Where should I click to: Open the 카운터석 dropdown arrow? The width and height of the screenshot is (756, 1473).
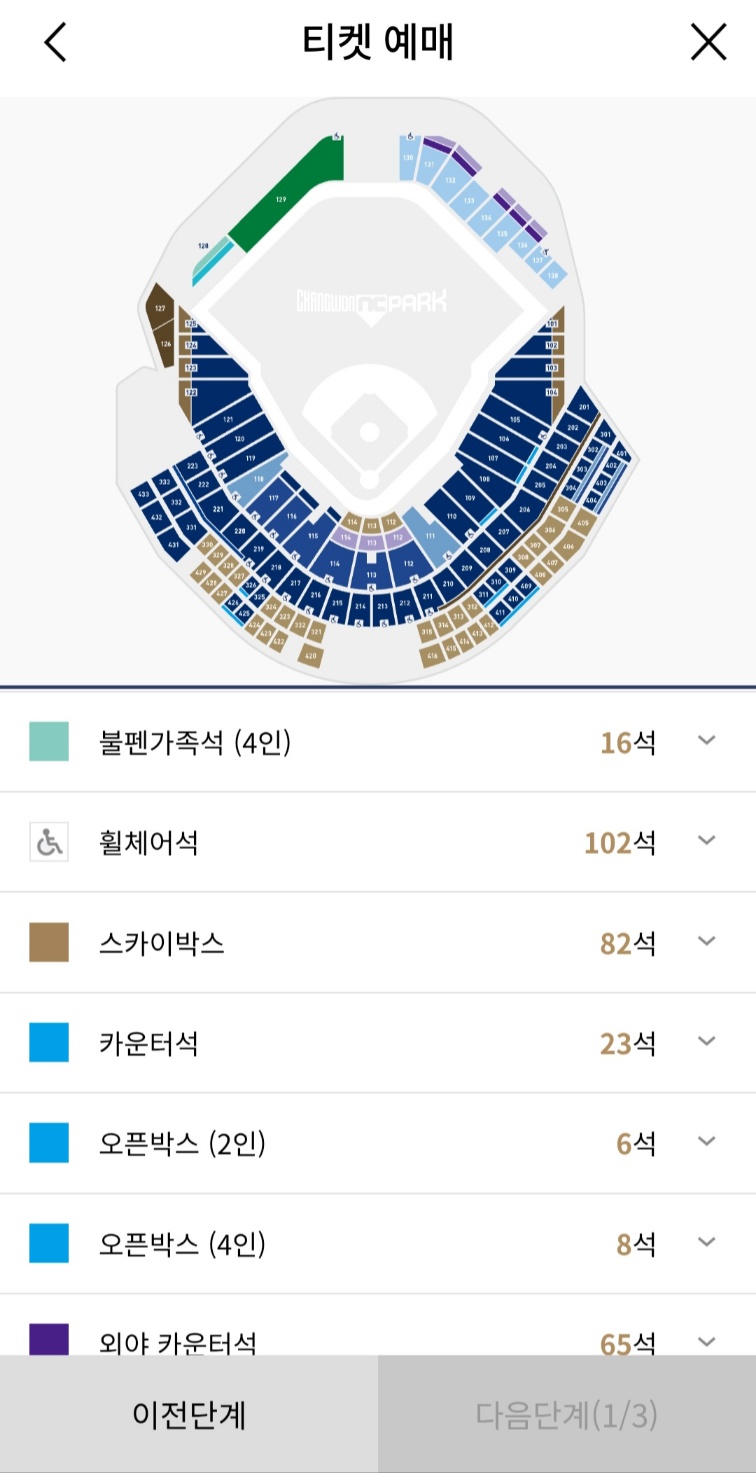click(707, 1042)
